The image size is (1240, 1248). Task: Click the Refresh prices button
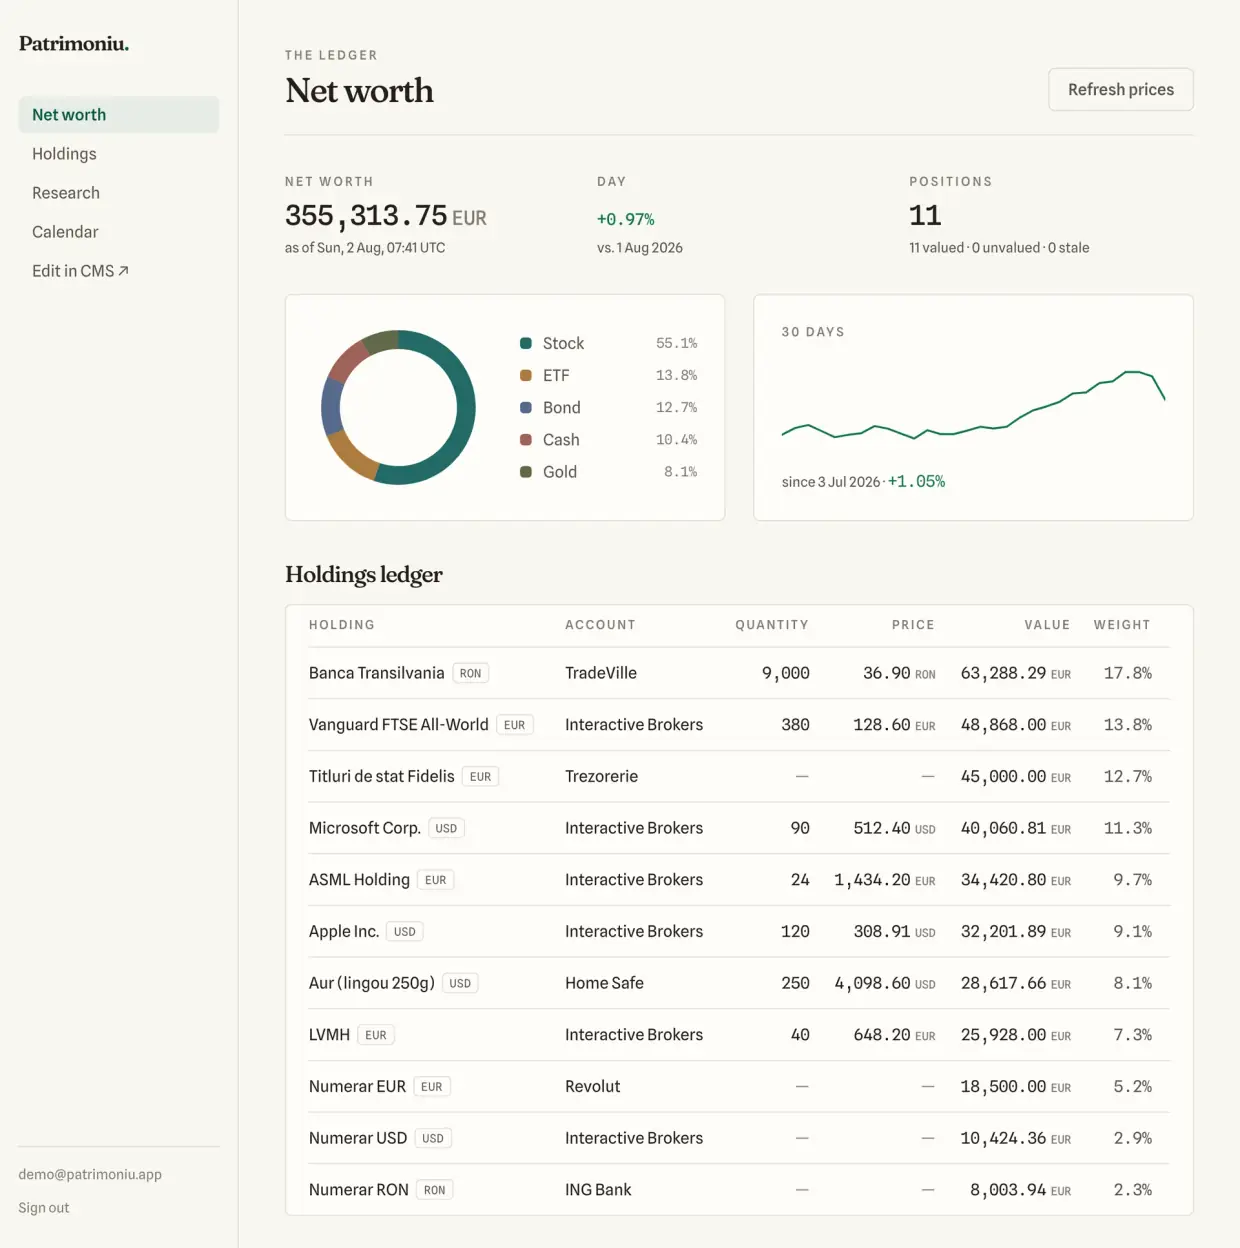coord(1120,90)
